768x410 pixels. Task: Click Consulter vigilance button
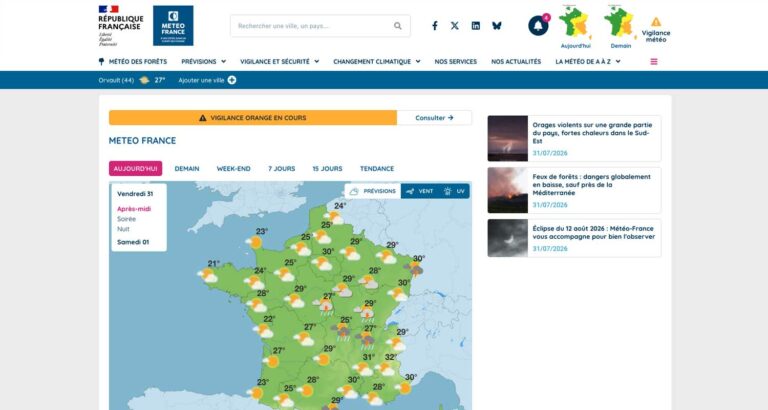pos(434,118)
